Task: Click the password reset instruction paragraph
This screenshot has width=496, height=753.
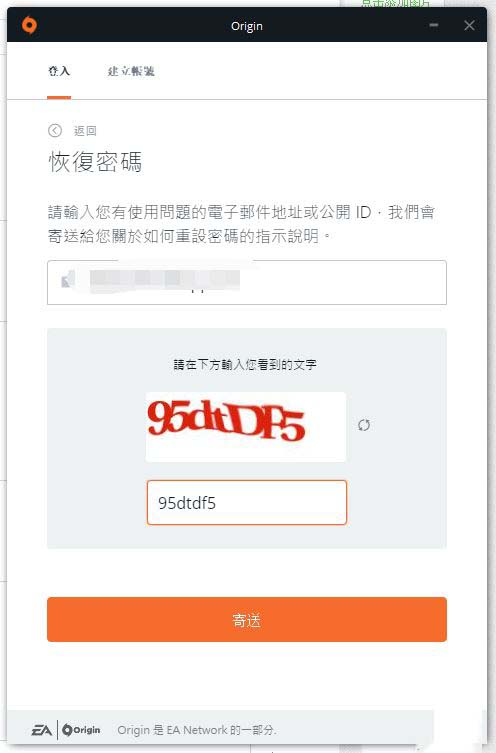Action: (x=242, y=224)
